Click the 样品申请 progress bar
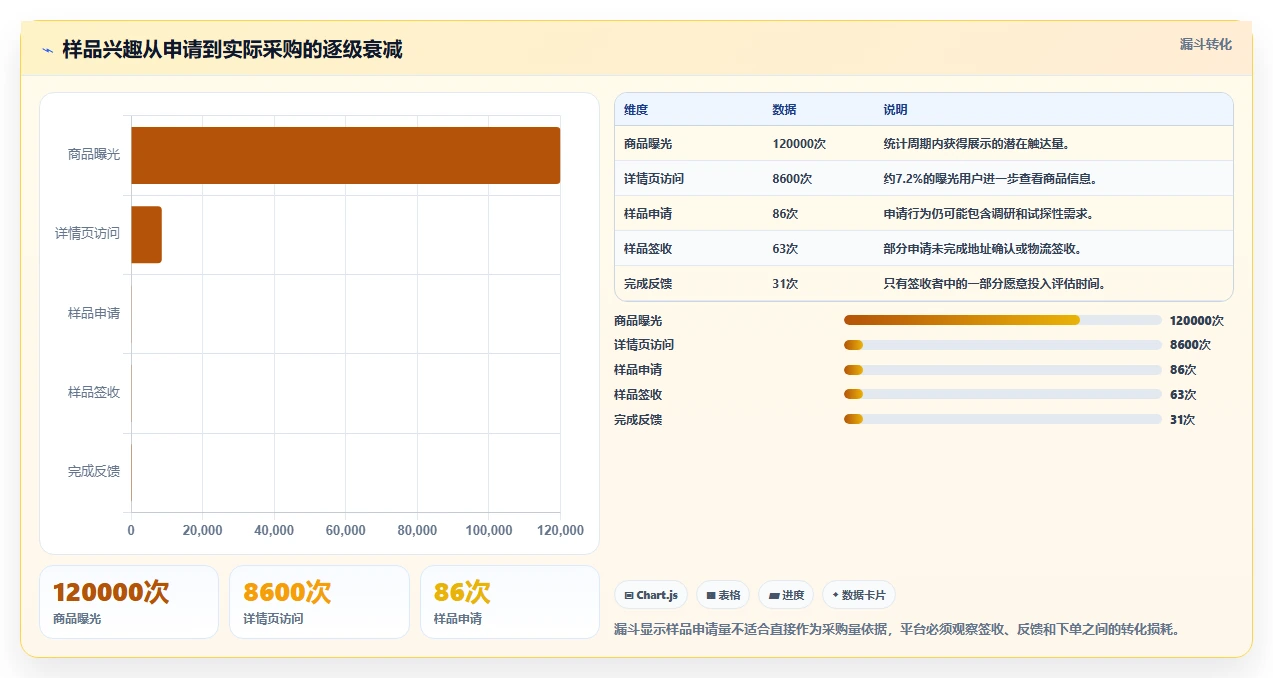The width and height of the screenshot is (1273, 678). click(x=1003, y=370)
